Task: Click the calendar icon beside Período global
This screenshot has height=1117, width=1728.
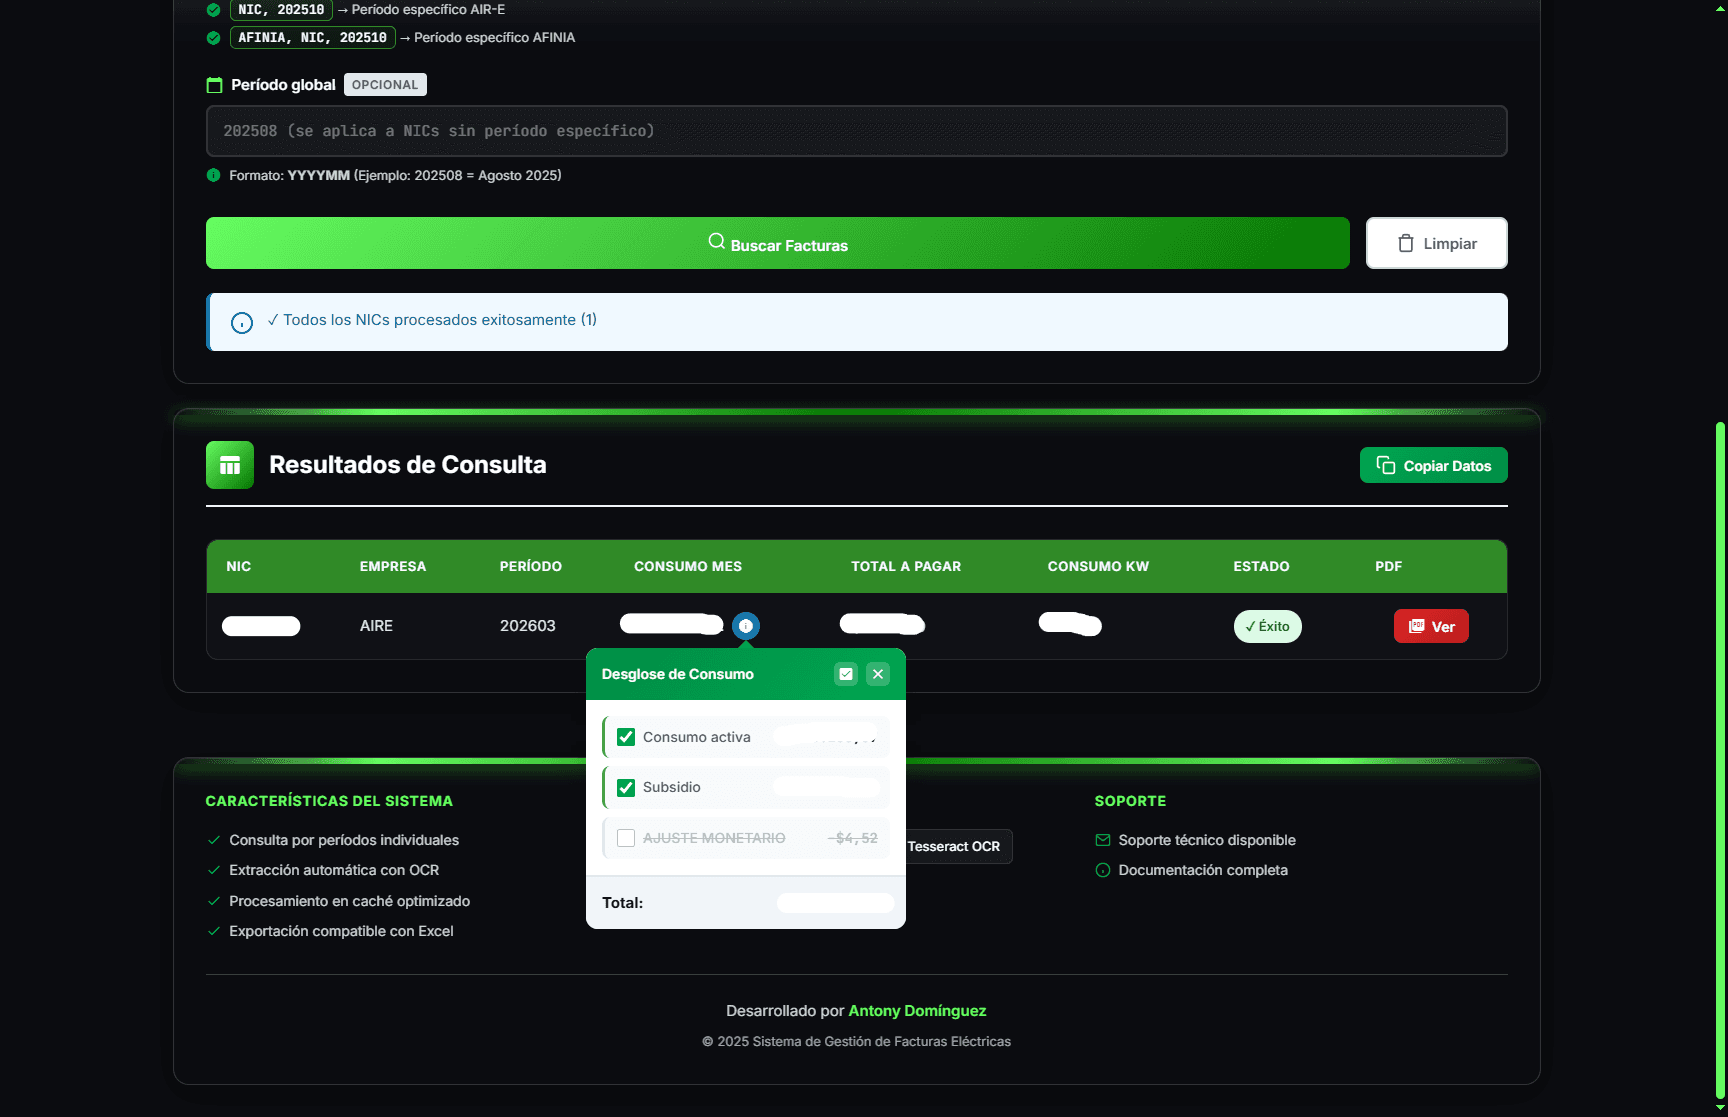Action: [x=214, y=85]
